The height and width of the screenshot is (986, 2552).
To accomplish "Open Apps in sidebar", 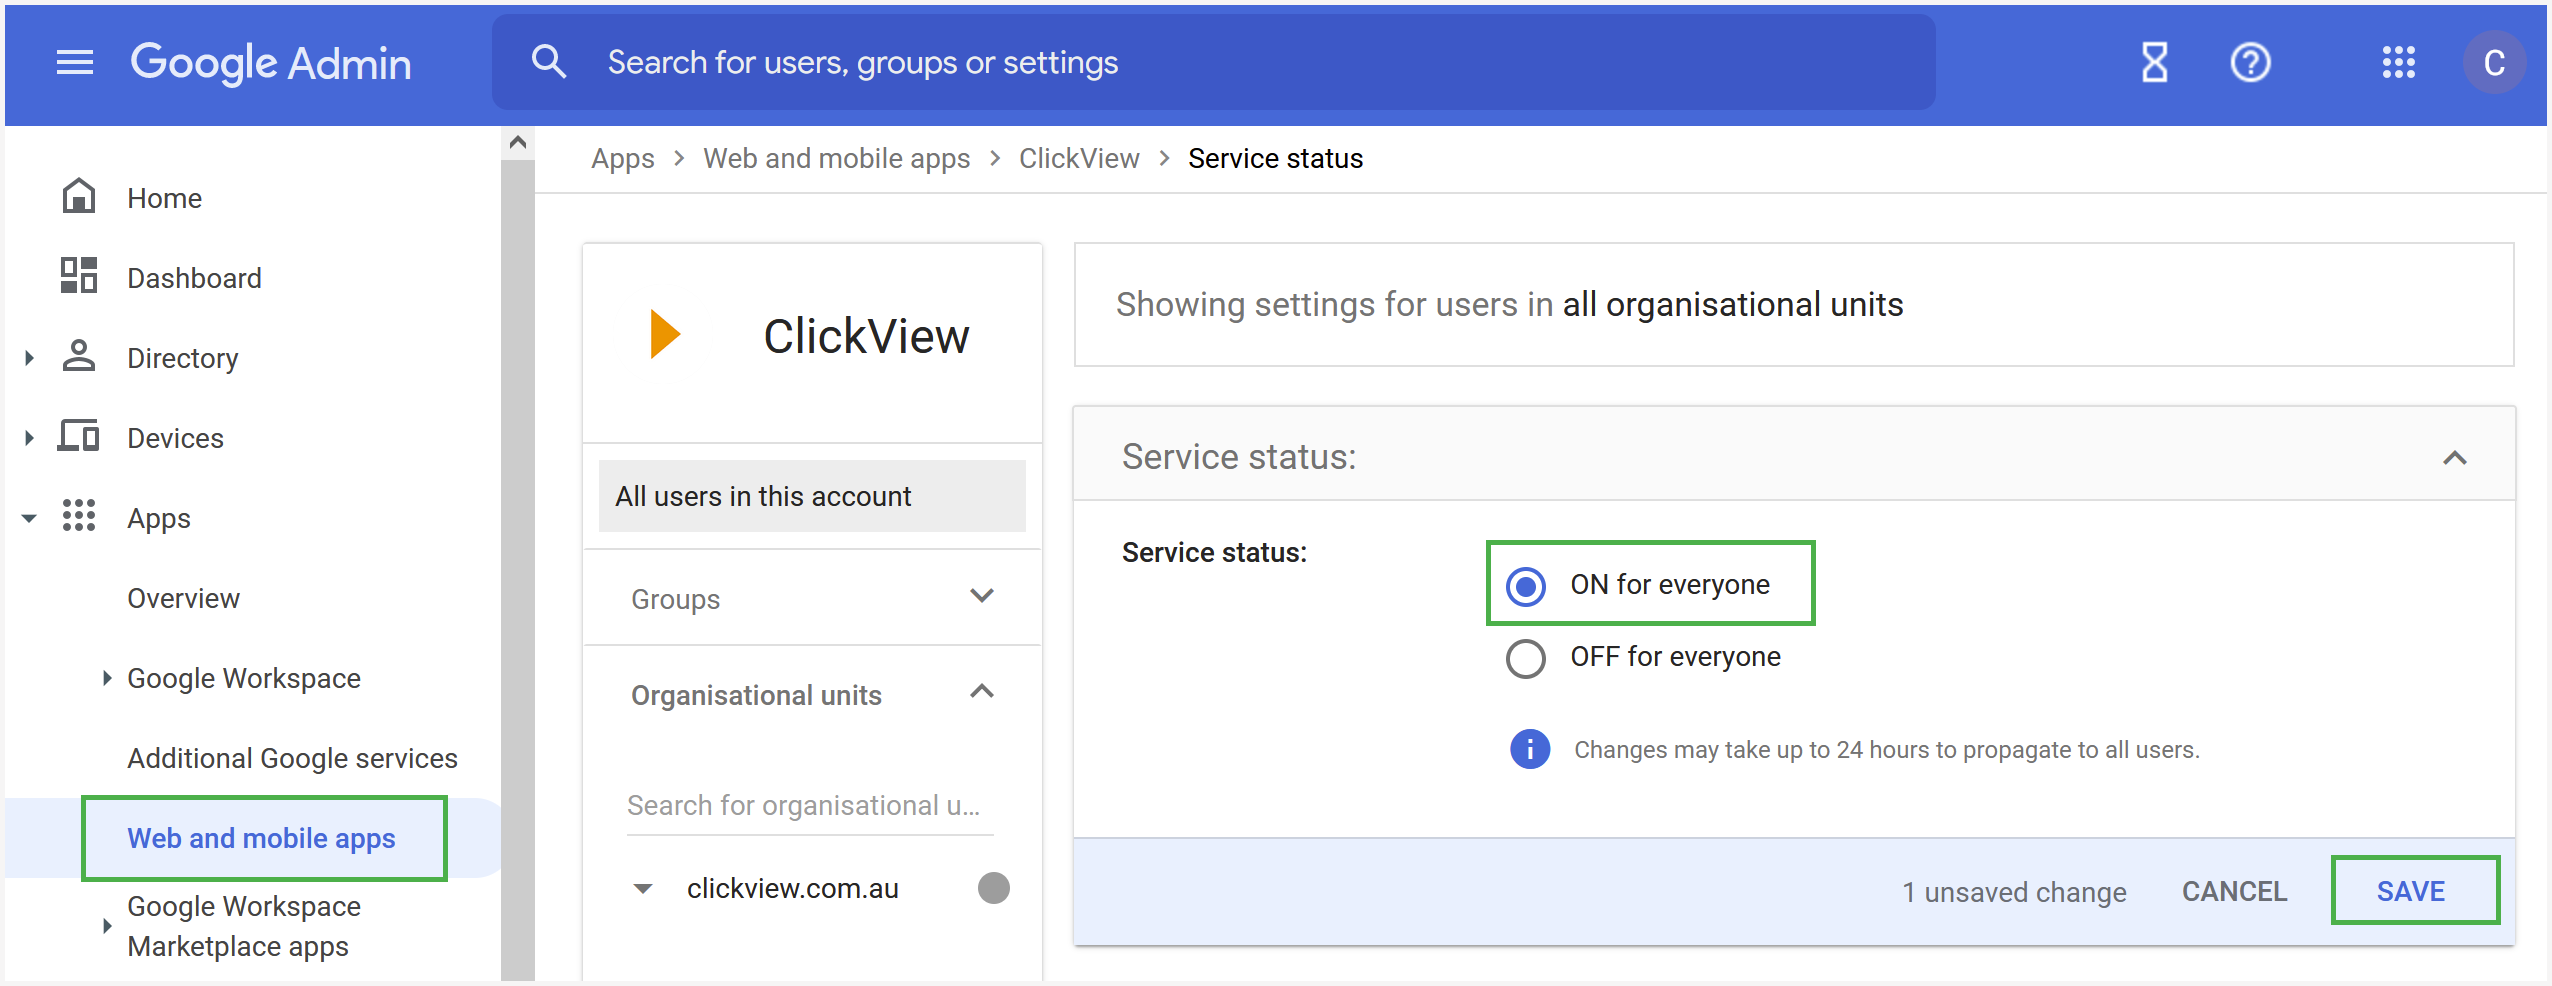I will click(159, 519).
